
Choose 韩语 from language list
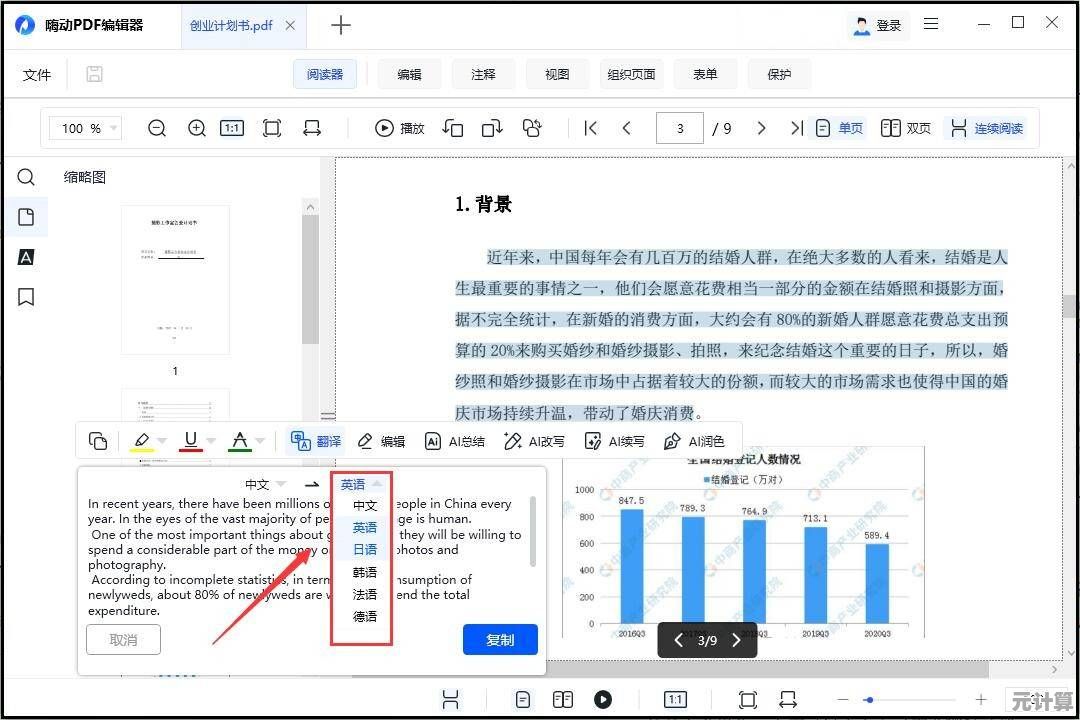pyautogui.click(x=364, y=572)
